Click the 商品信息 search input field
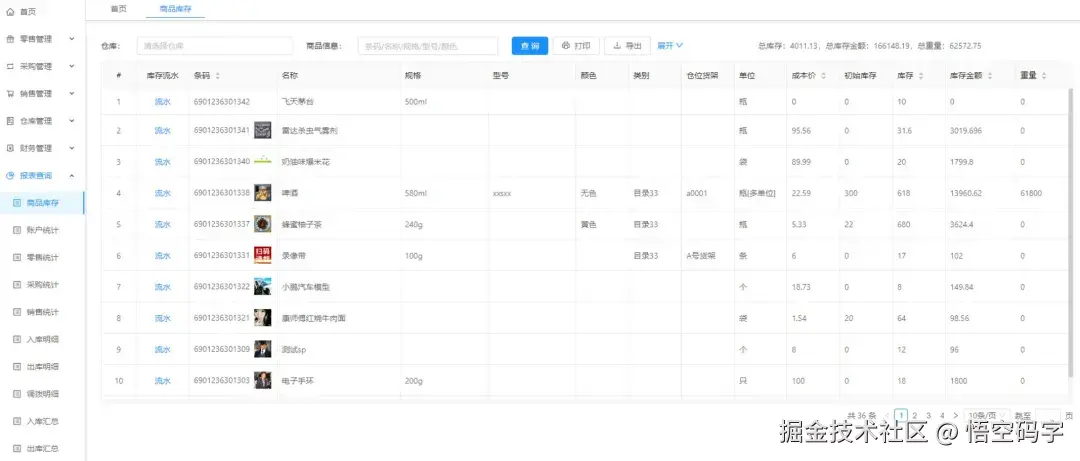This screenshot has width=1080, height=461. (428, 45)
